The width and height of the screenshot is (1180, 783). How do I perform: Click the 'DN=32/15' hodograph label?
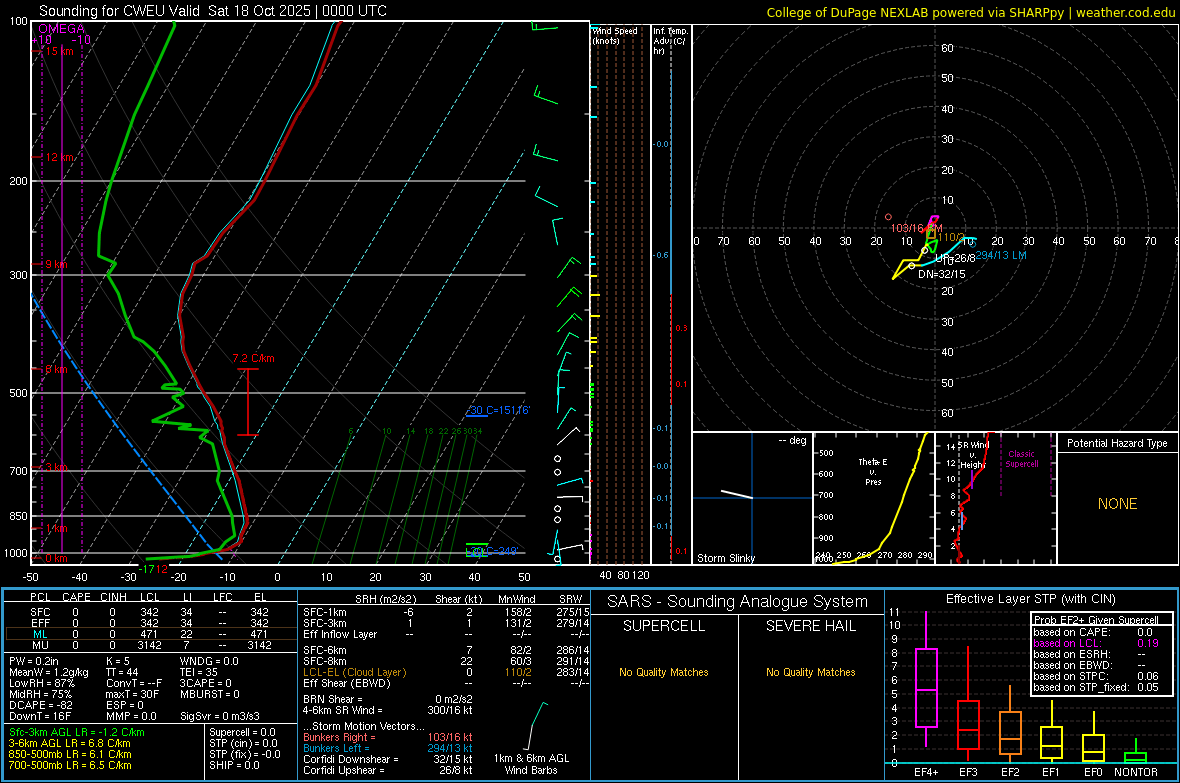[x=941, y=274]
